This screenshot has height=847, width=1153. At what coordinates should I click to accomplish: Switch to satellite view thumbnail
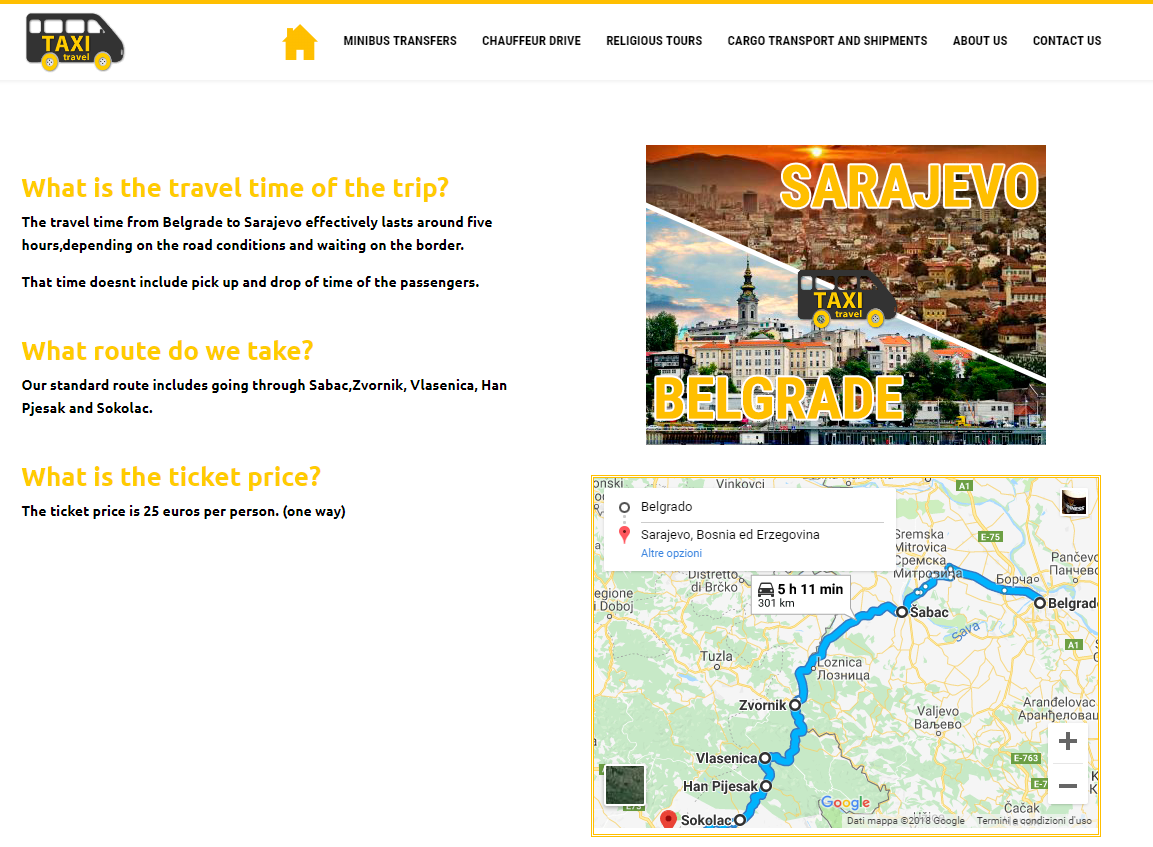click(x=625, y=785)
